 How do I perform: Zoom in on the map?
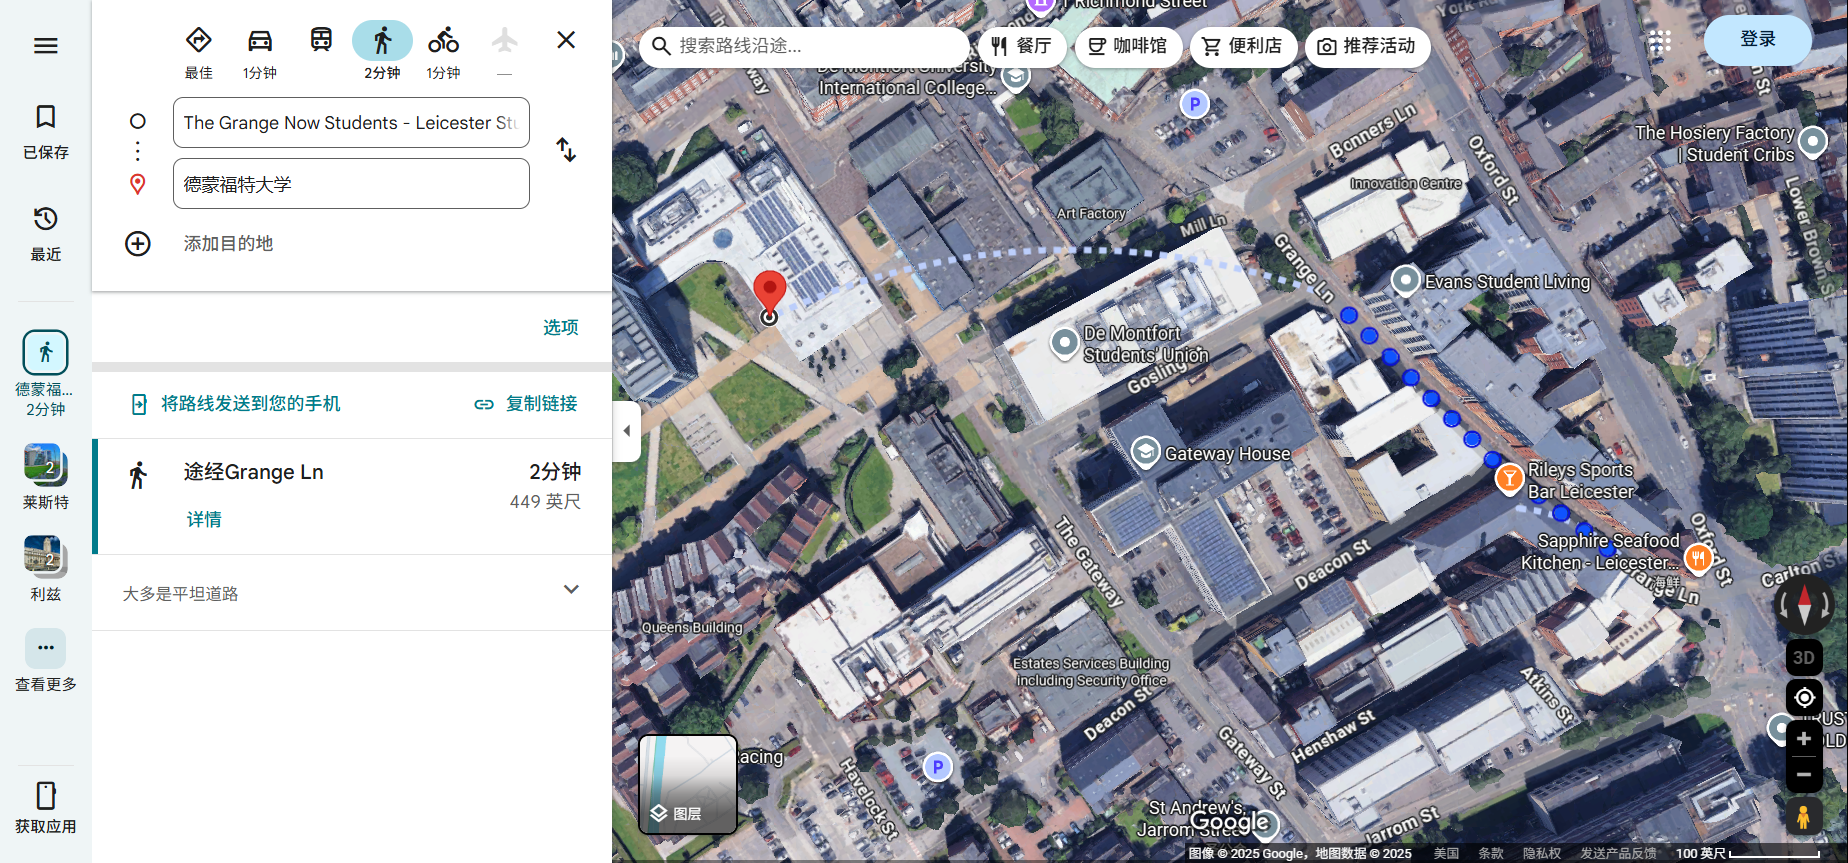pyautogui.click(x=1804, y=739)
